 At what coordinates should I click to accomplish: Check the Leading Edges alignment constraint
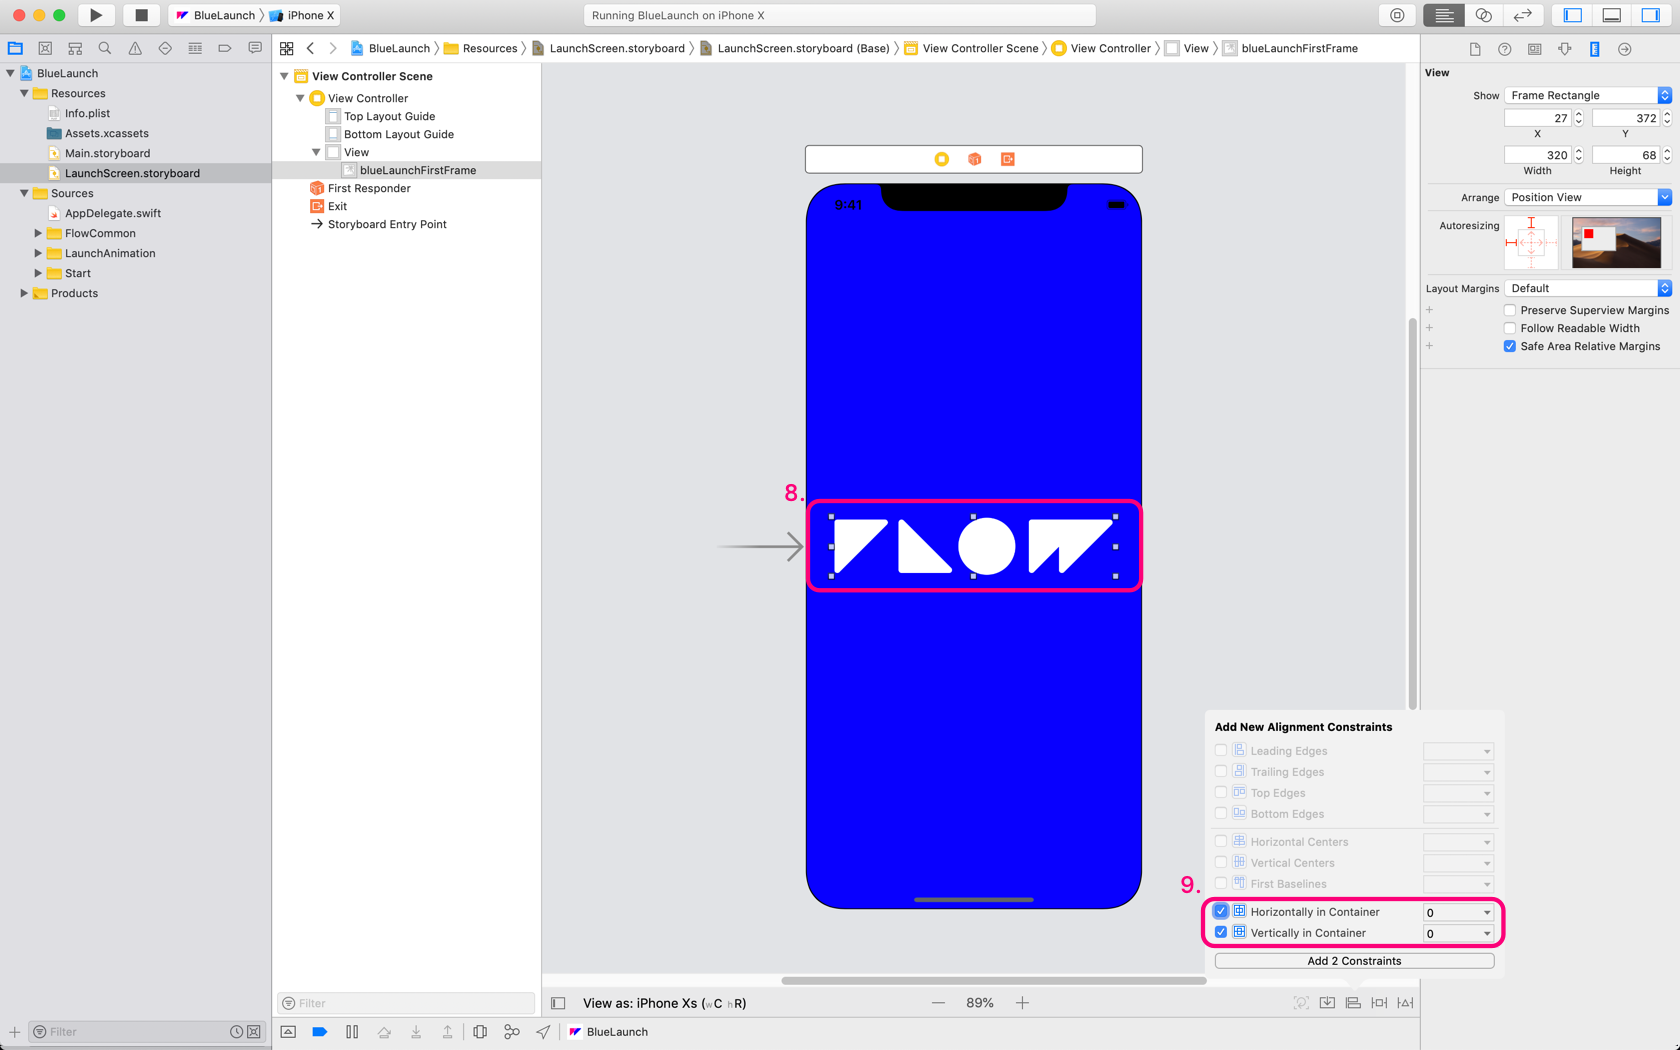1220,750
